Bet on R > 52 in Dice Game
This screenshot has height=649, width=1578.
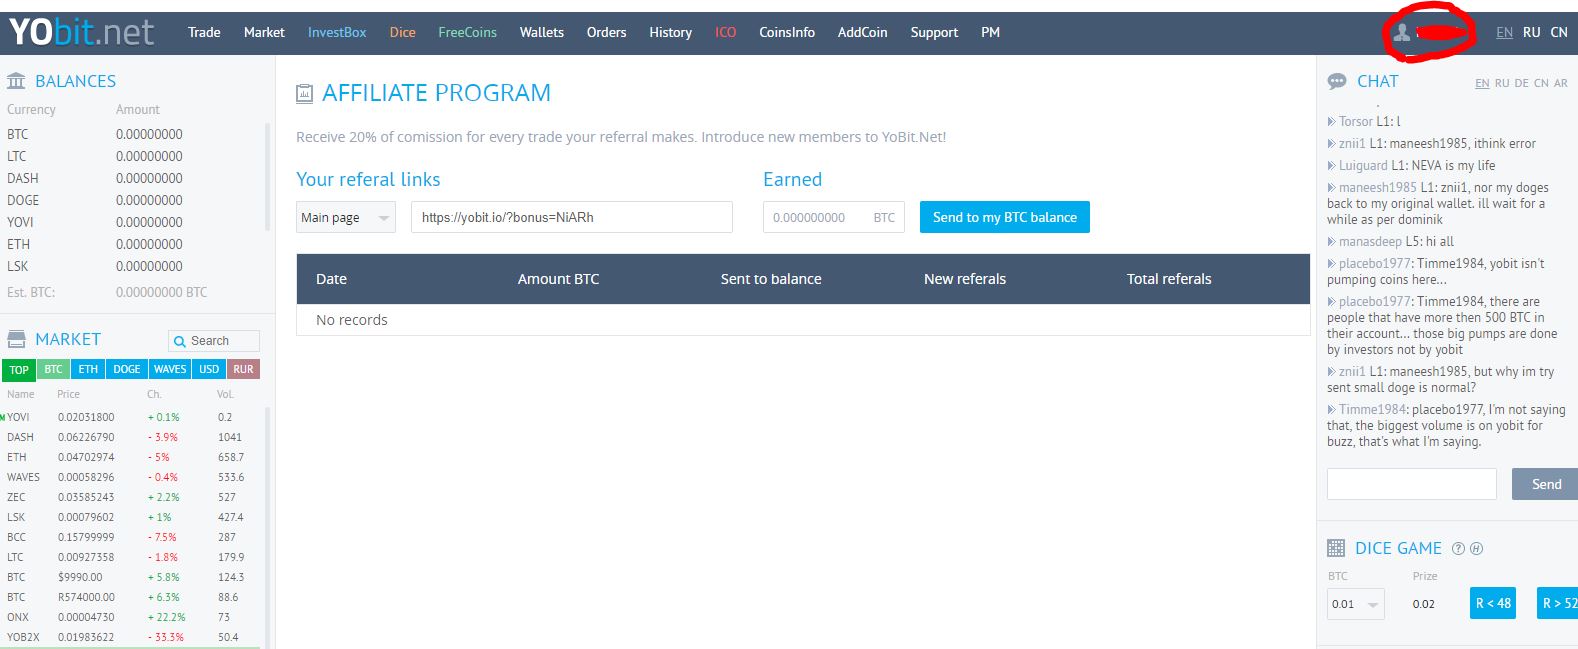click(1557, 603)
